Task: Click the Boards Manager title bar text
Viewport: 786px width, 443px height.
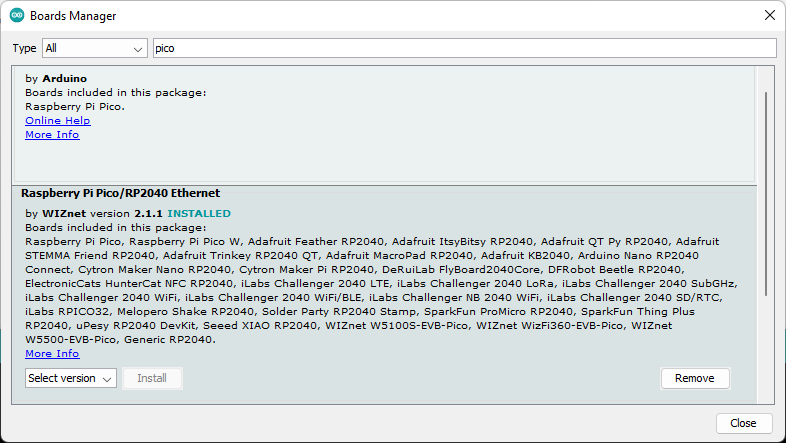Action: [73, 16]
